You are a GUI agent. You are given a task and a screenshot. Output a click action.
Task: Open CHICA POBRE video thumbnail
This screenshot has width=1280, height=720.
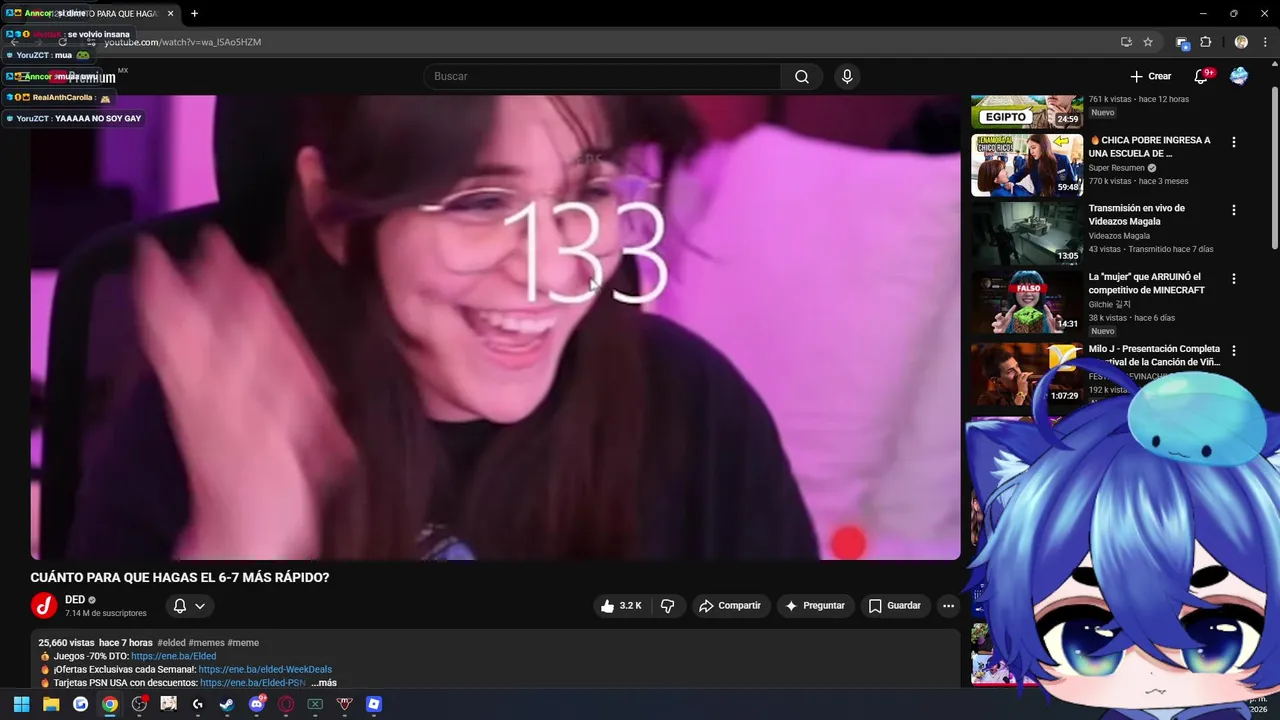[1027, 165]
